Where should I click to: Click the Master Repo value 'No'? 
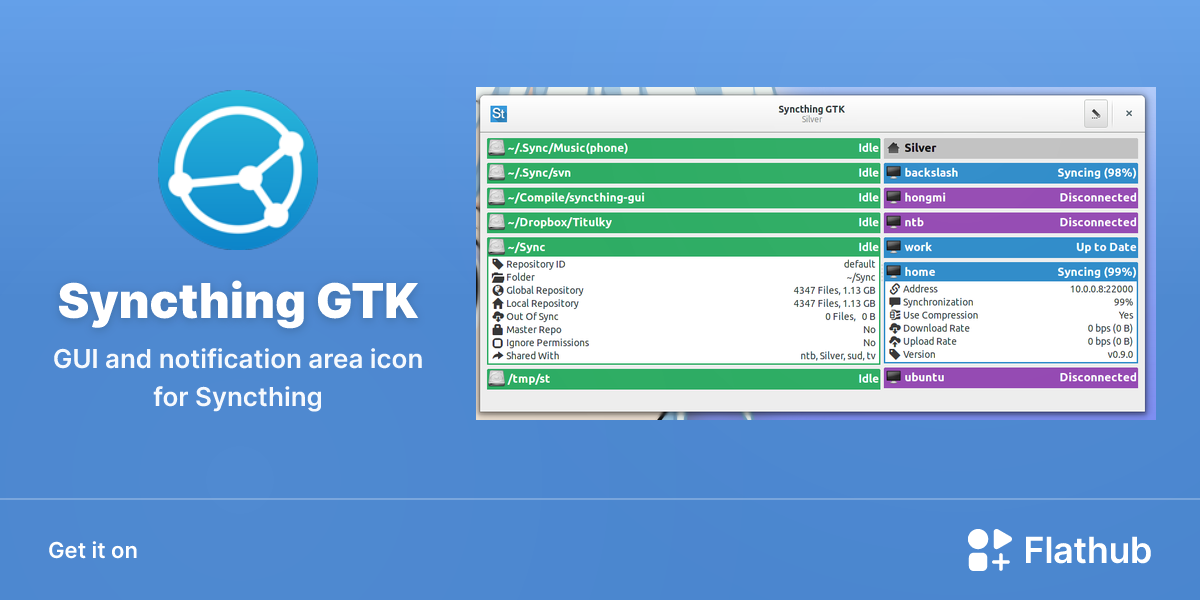click(x=869, y=329)
